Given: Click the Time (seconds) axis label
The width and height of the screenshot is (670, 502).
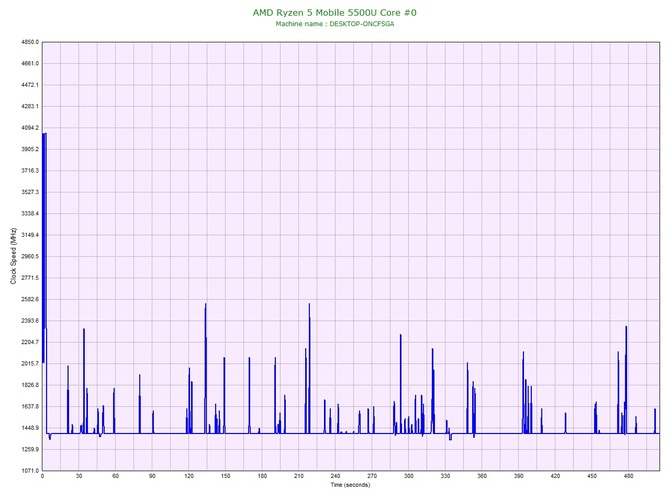Looking at the screenshot, I should [x=350, y=485].
